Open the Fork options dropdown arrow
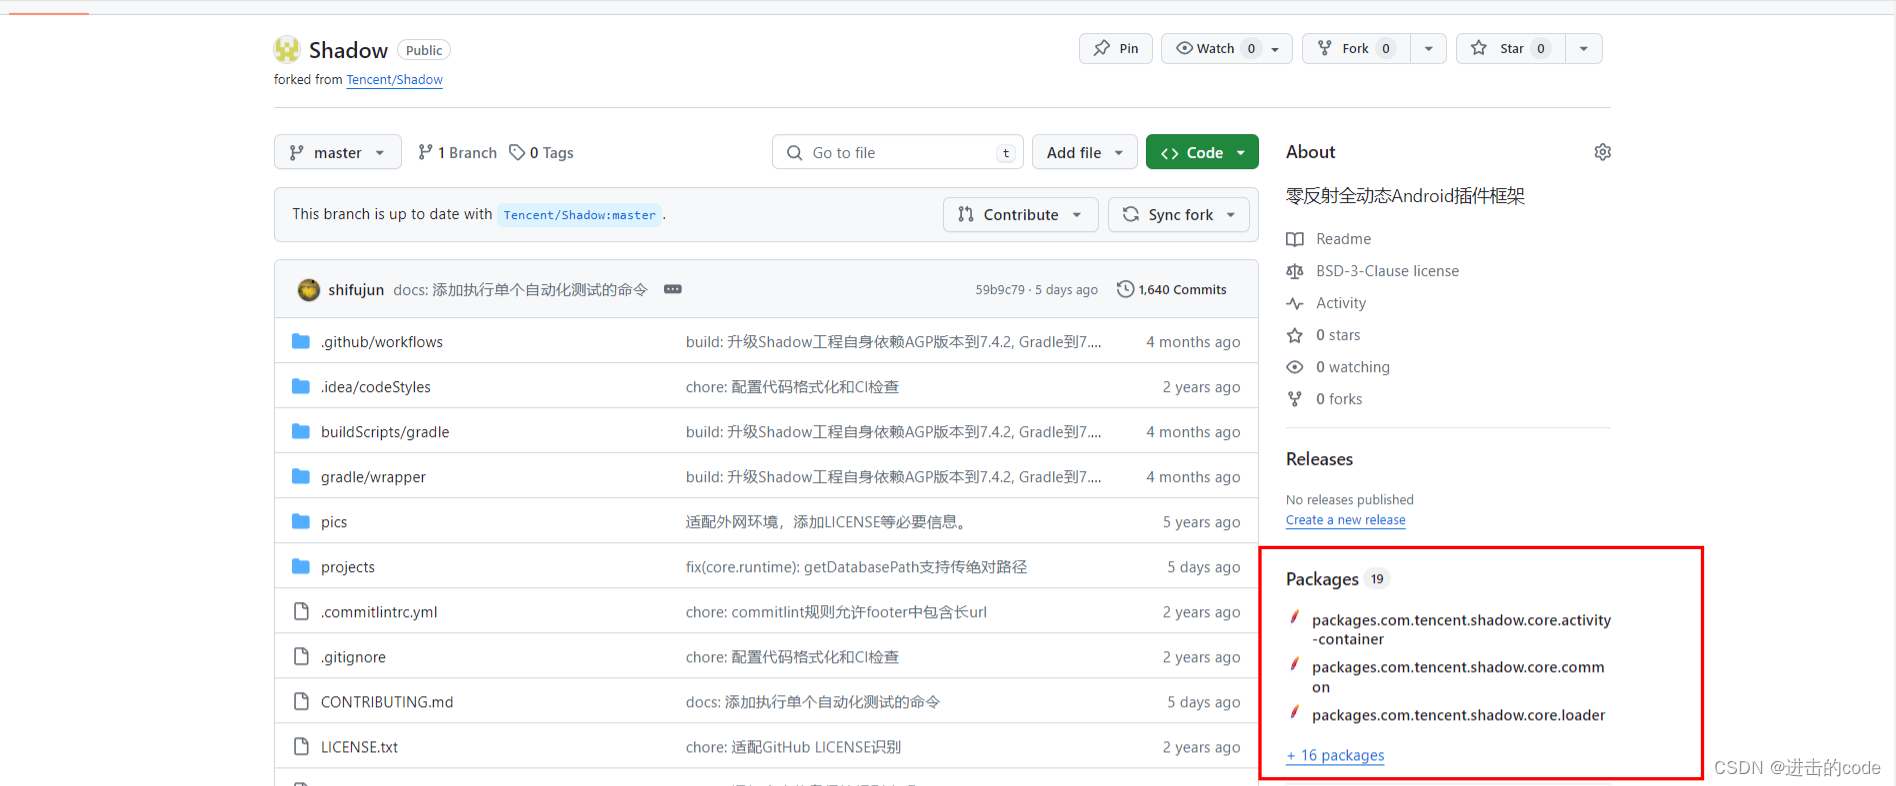1896x786 pixels. pyautogui.click(x=1428, y=48)
